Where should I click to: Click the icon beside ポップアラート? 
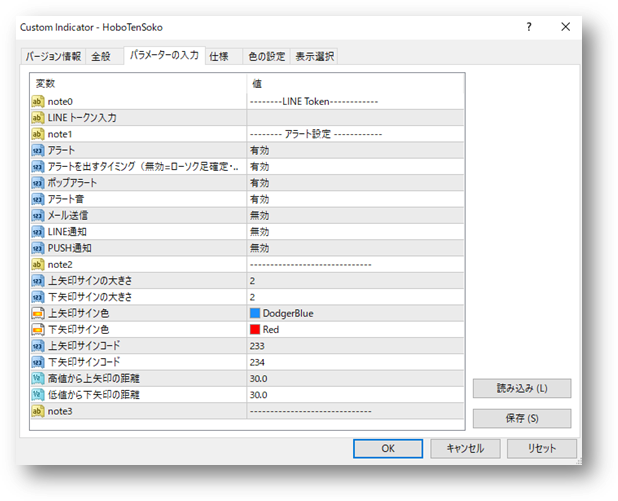click(x=37, y=183)
